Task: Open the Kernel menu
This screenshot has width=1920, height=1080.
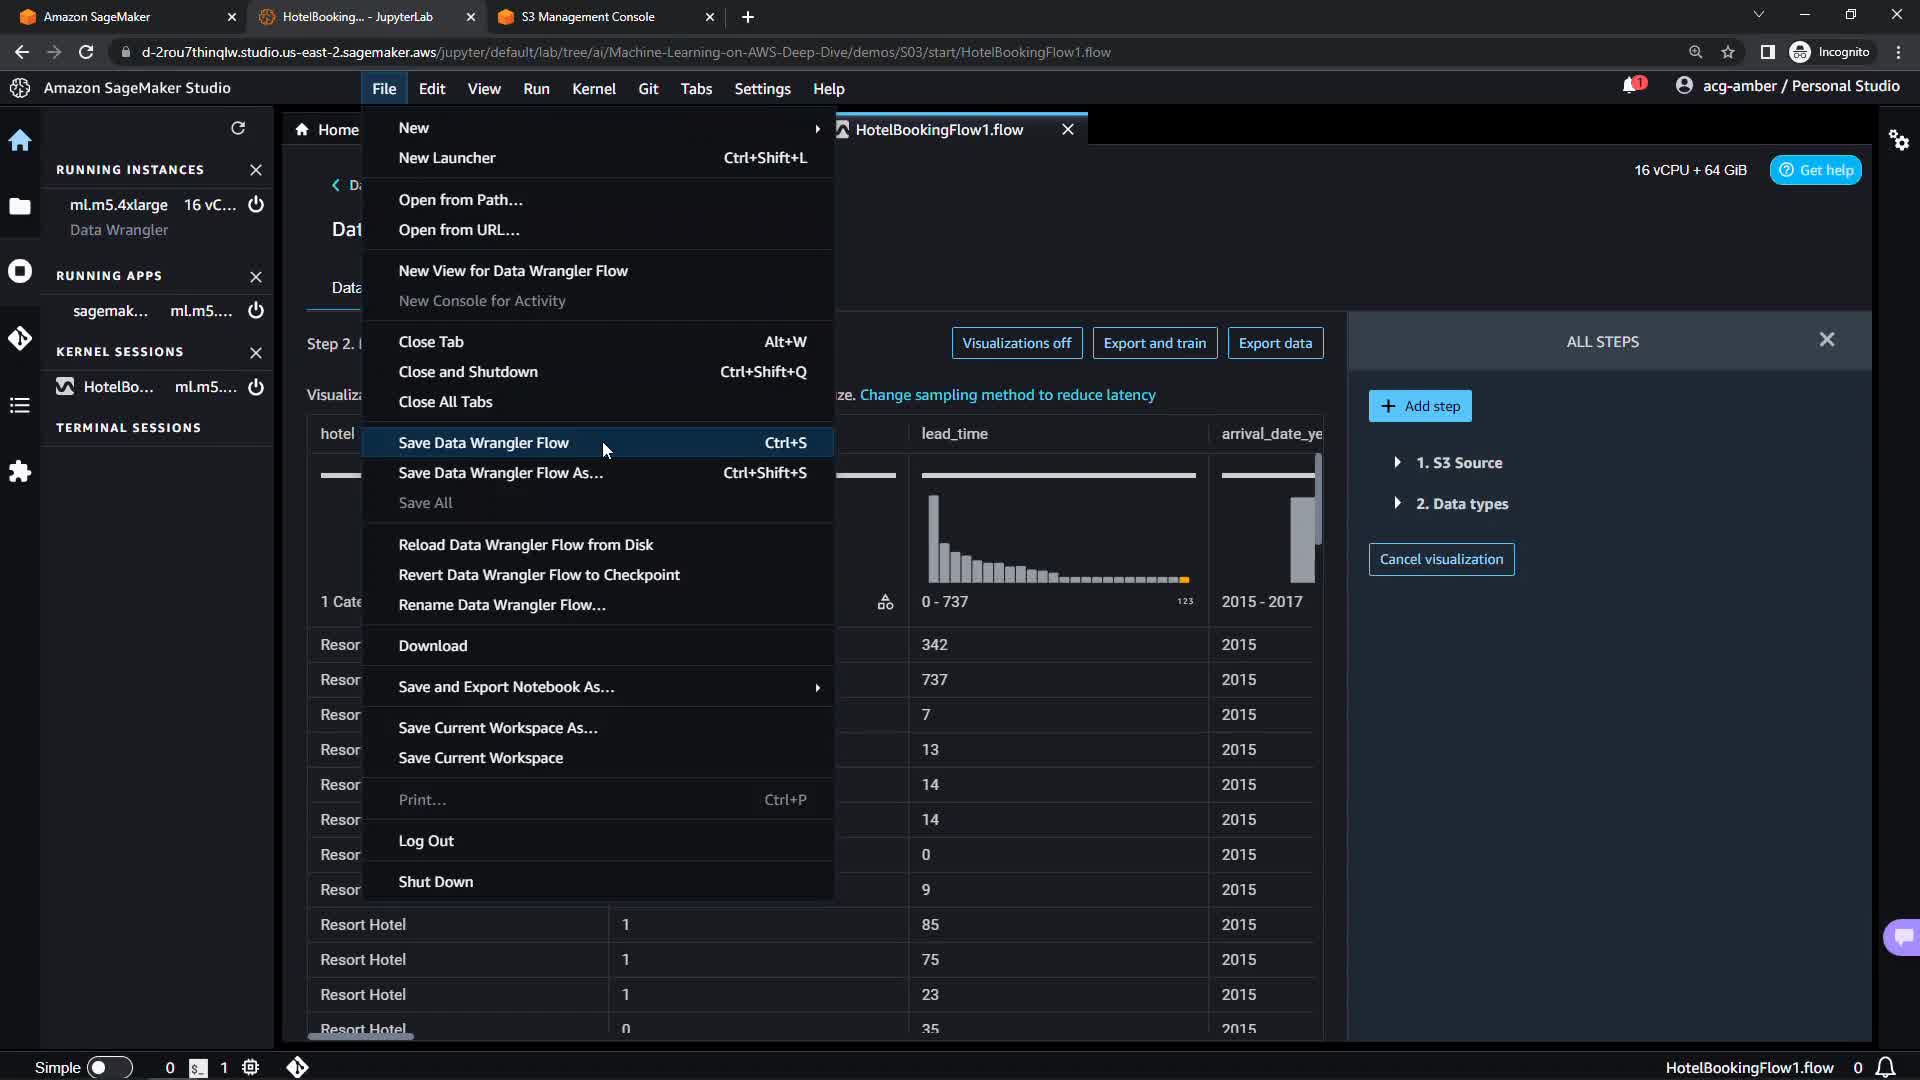Action: (593, 89)
